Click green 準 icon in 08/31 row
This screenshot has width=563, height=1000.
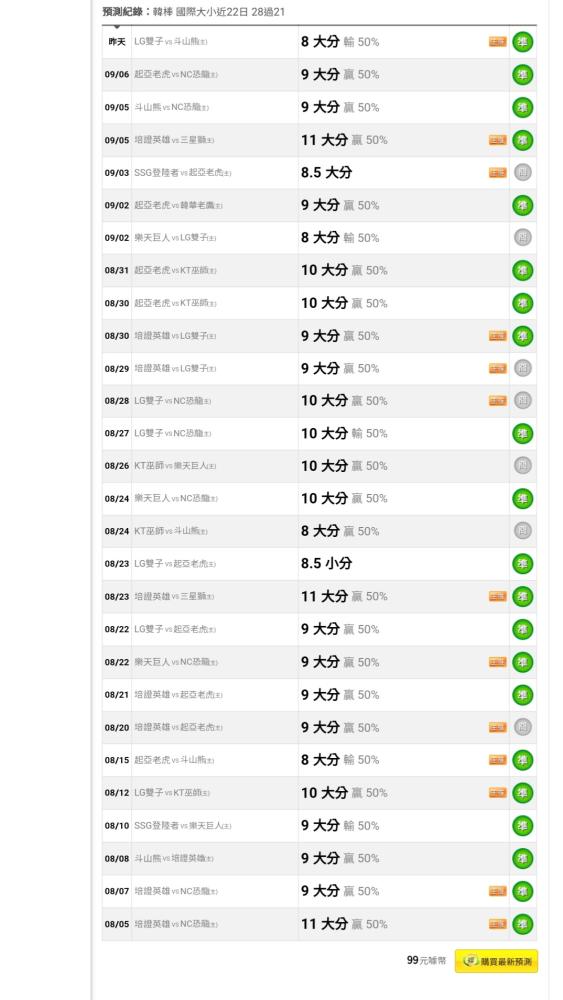[x=522, y=270]
